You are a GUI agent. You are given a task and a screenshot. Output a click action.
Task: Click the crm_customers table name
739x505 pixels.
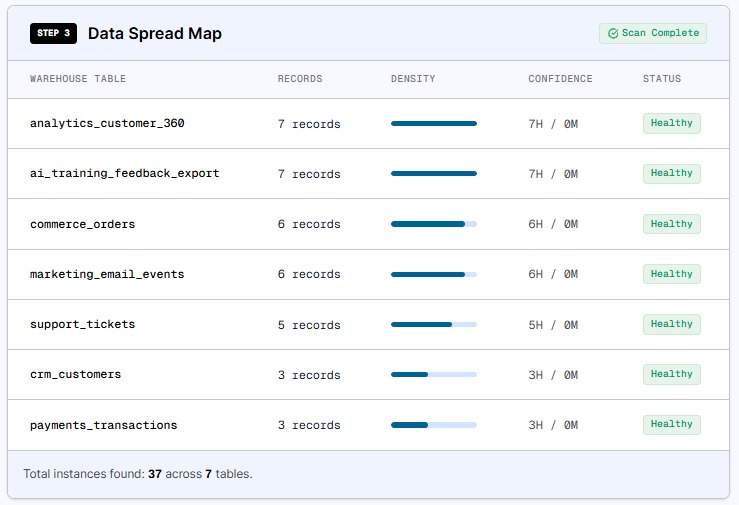pos(75,375)
